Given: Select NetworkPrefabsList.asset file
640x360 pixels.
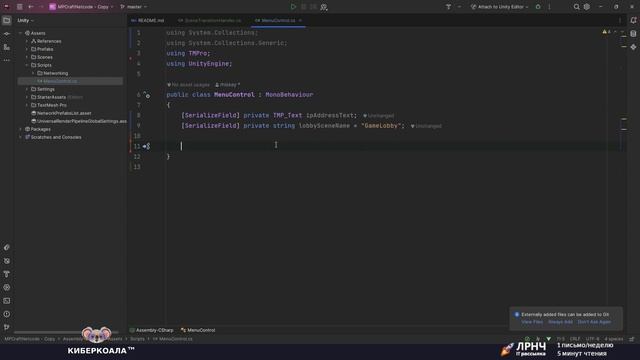Looking at the screenshot, I should tap(61, 113).
